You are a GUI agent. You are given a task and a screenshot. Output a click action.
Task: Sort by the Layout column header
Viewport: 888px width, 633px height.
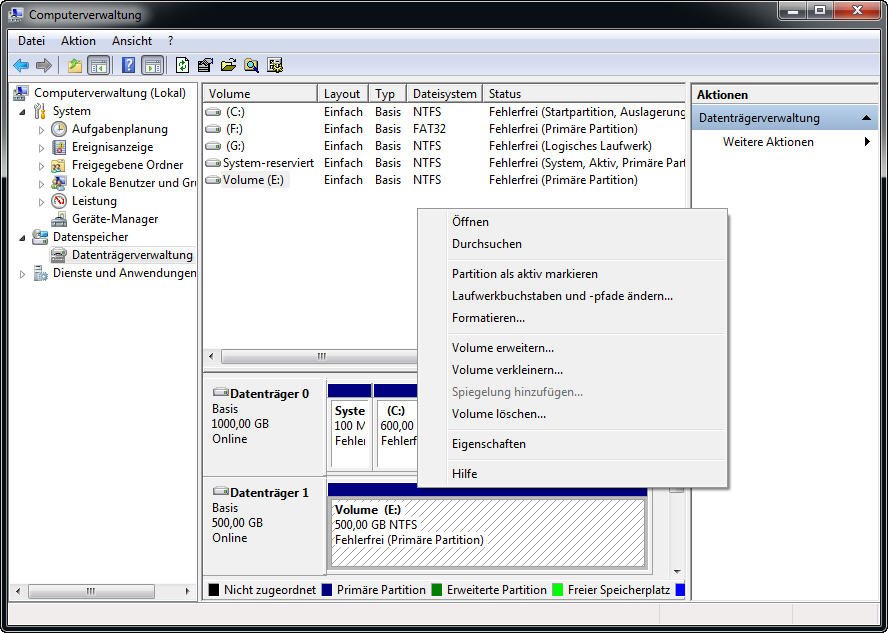point(343,93)
